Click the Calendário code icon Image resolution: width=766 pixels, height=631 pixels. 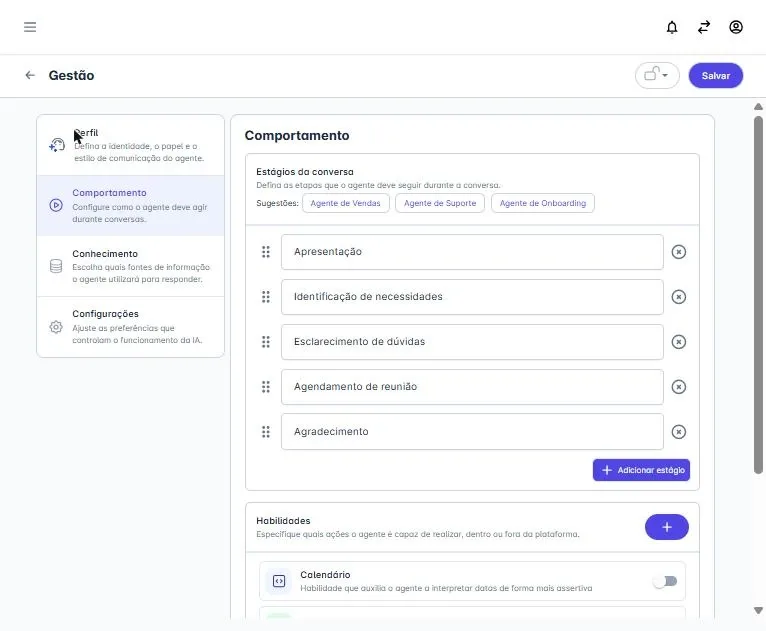pyautogui.click(x=279, y=581)
